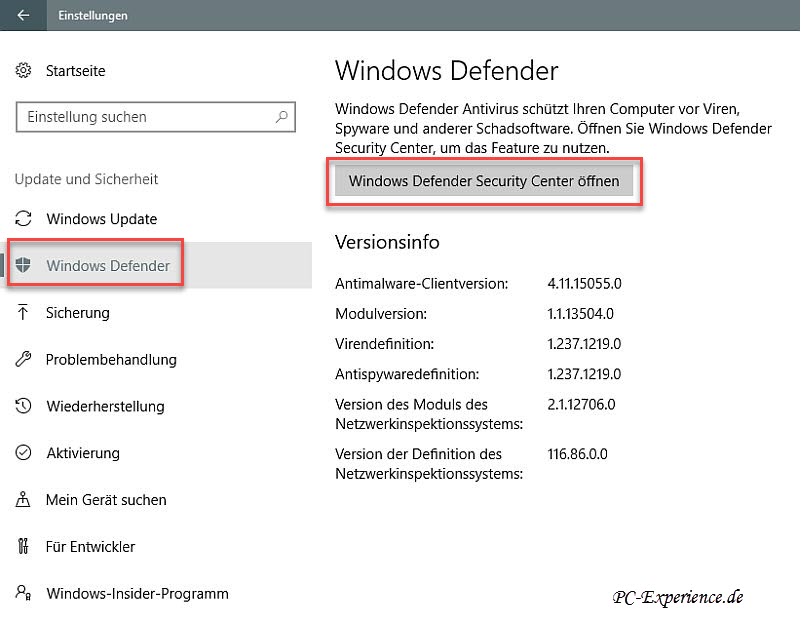This screenshot has width=804, height=625.
Task: Click Antimalware-Clientversion value 4.11.15055.0
Action: coord(584,284)
